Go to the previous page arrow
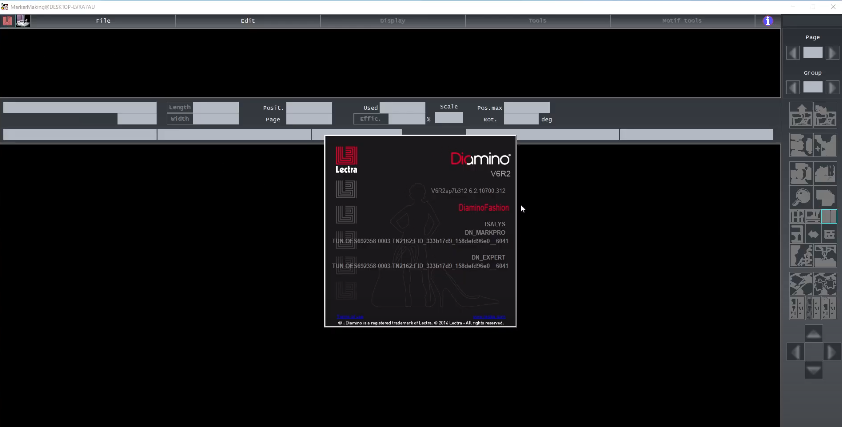This screenshot has width=842, height=427. [x=793, y=53]
